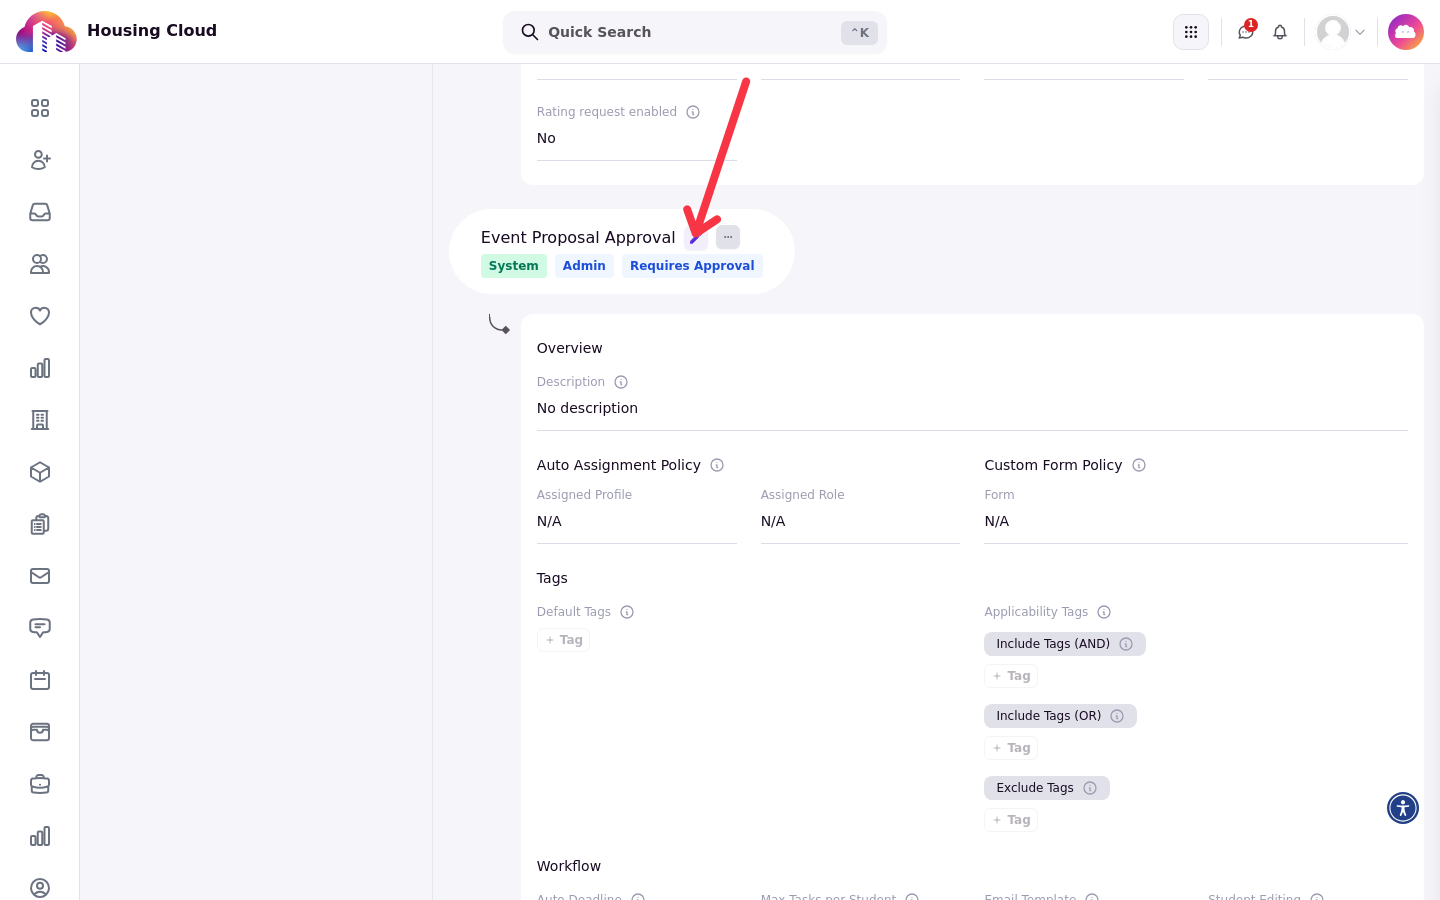Show info for Rating request enabled
Screen dimensions: 1440x900
point(693,112)
